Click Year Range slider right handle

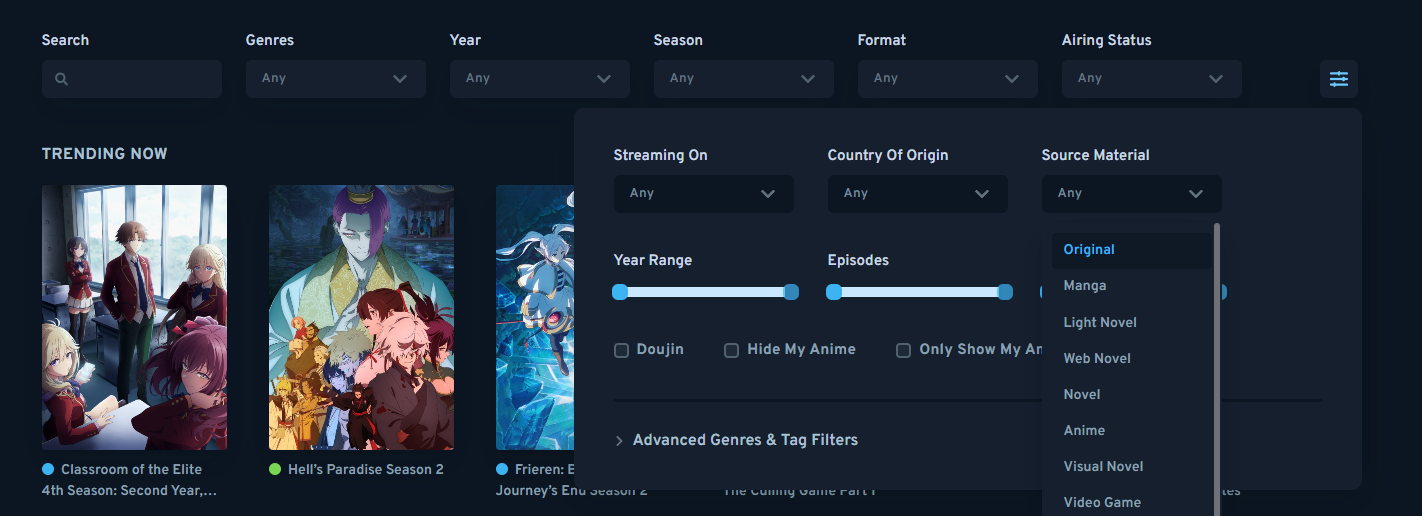point(791,292)
